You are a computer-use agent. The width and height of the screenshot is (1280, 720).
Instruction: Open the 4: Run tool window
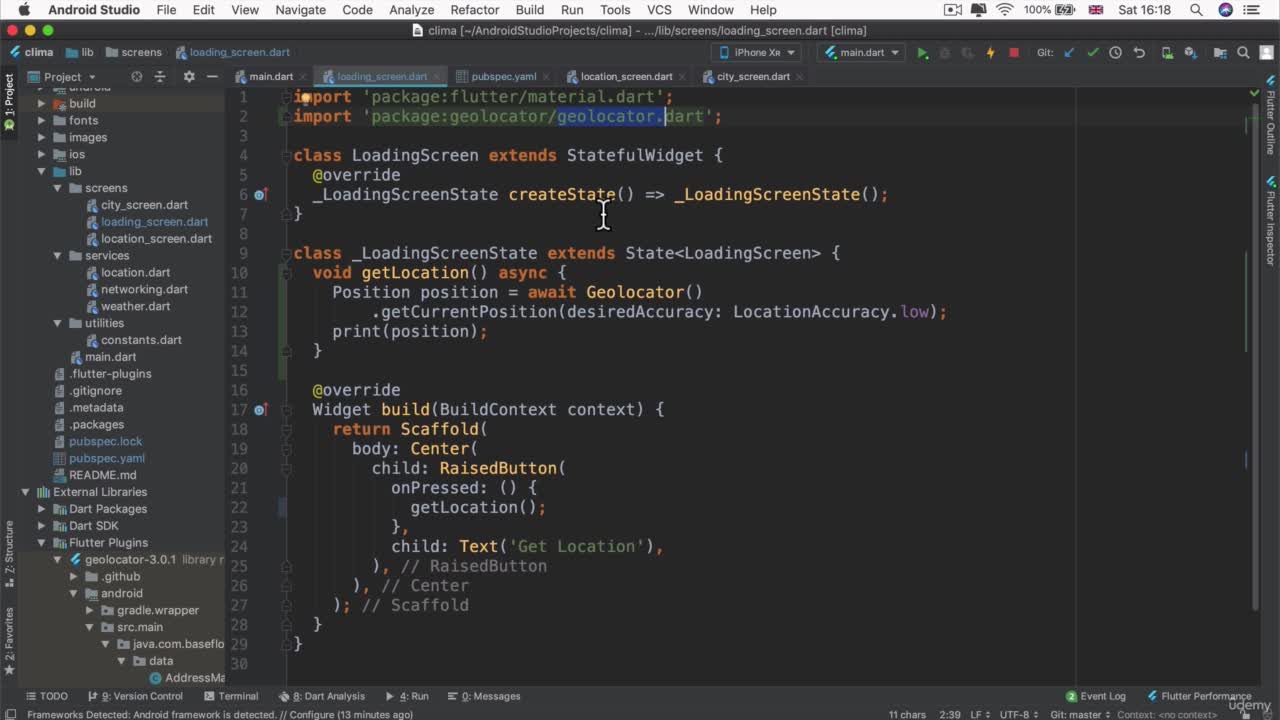click(x=407, y=696)
